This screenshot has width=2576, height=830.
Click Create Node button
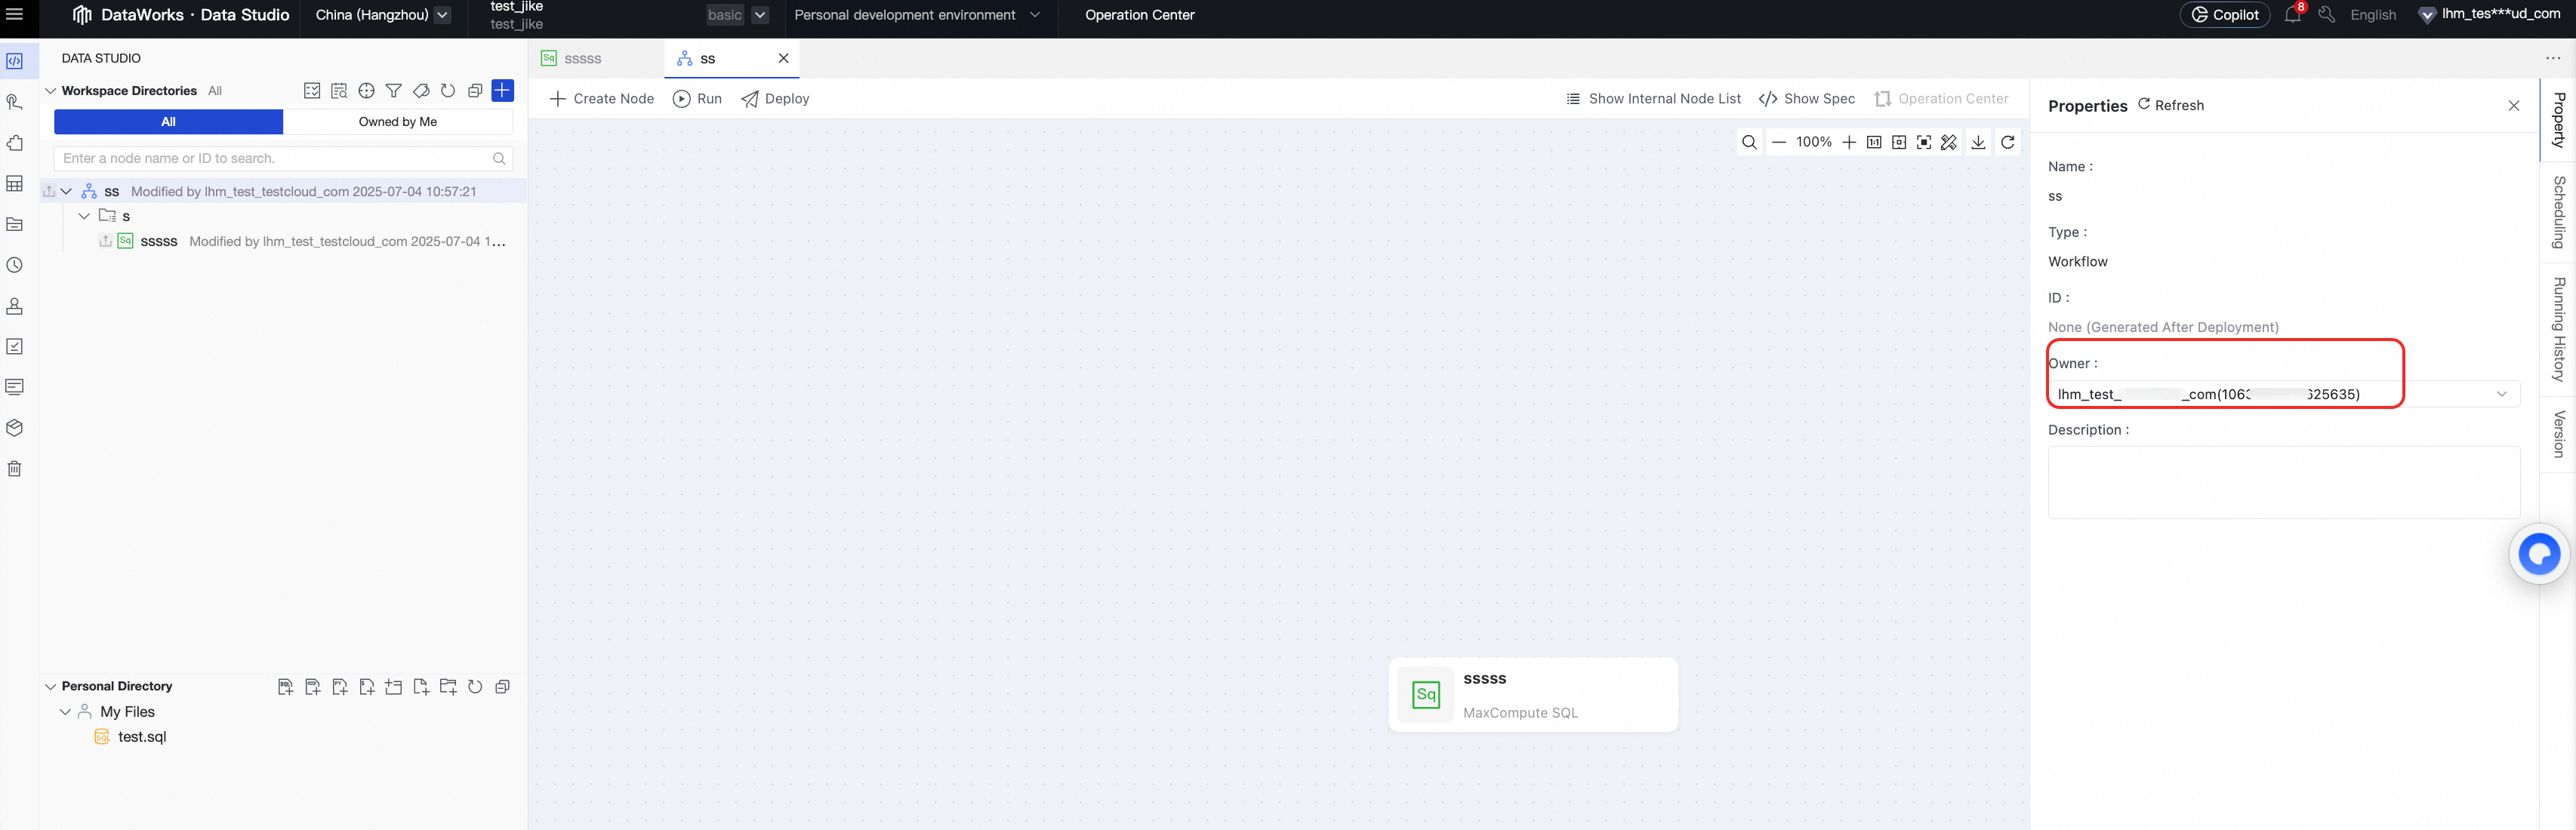coord(602,99)
